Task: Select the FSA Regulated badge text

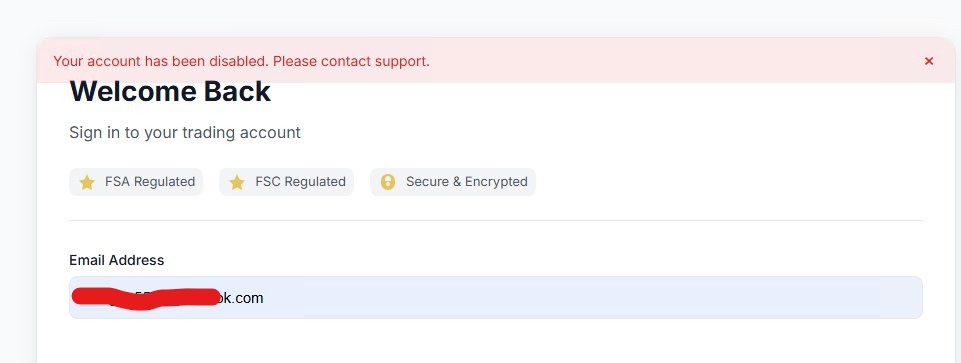Action: pyautogui.click(x=150, y=182)
